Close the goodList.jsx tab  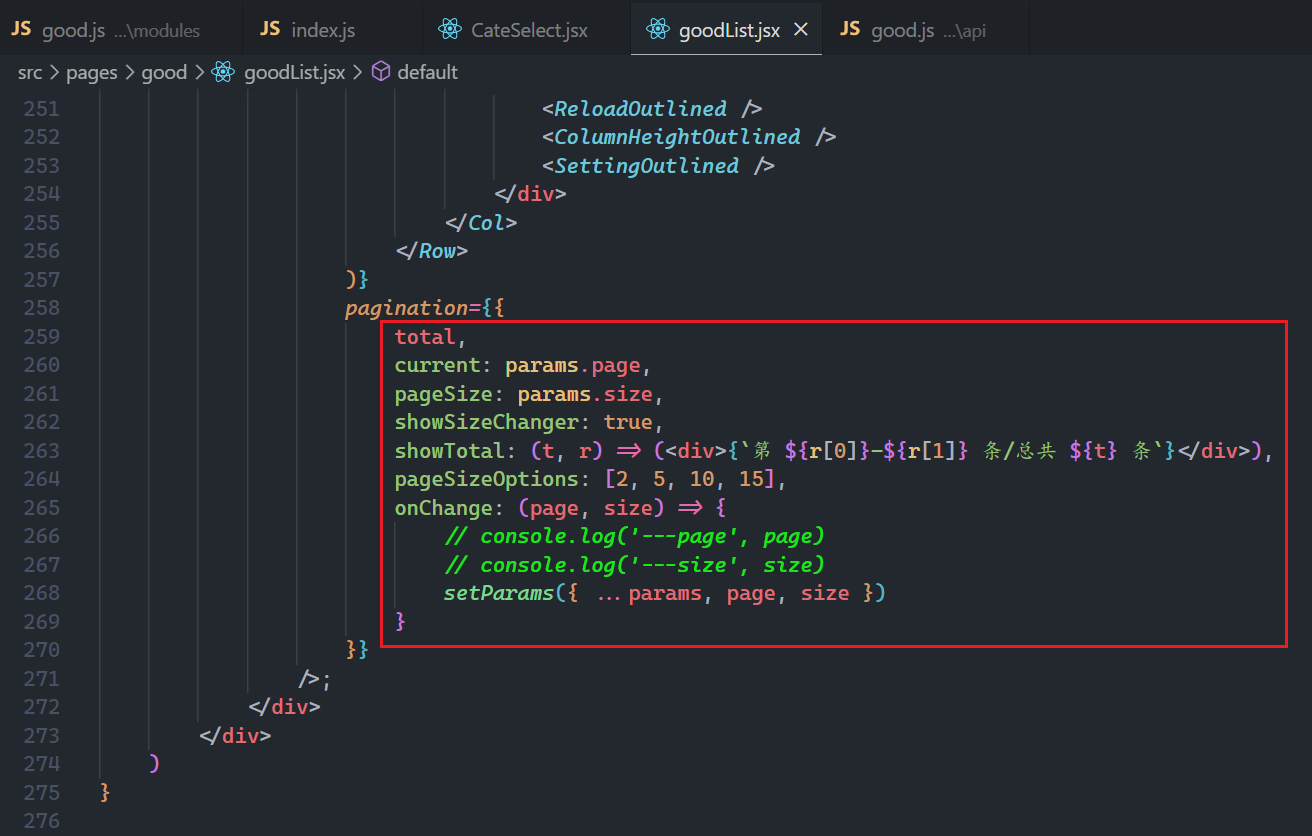tap(800, 30)
